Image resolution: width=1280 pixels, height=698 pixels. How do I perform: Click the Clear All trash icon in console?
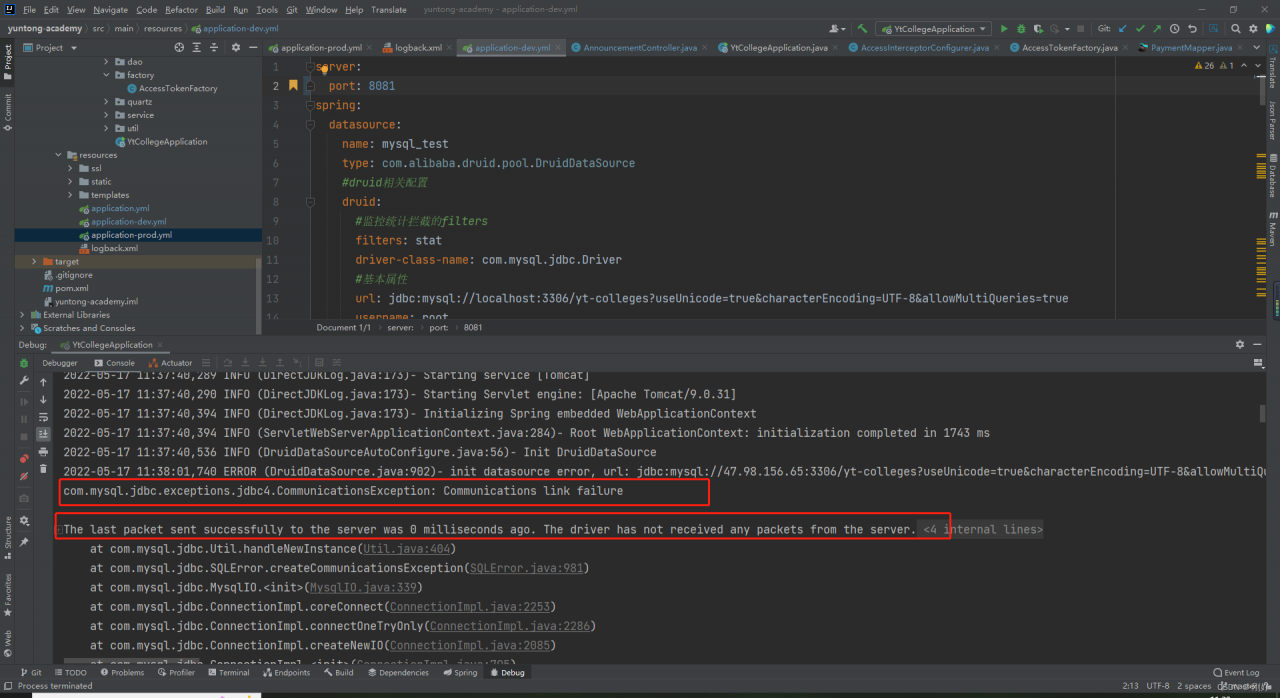point(43,468)
